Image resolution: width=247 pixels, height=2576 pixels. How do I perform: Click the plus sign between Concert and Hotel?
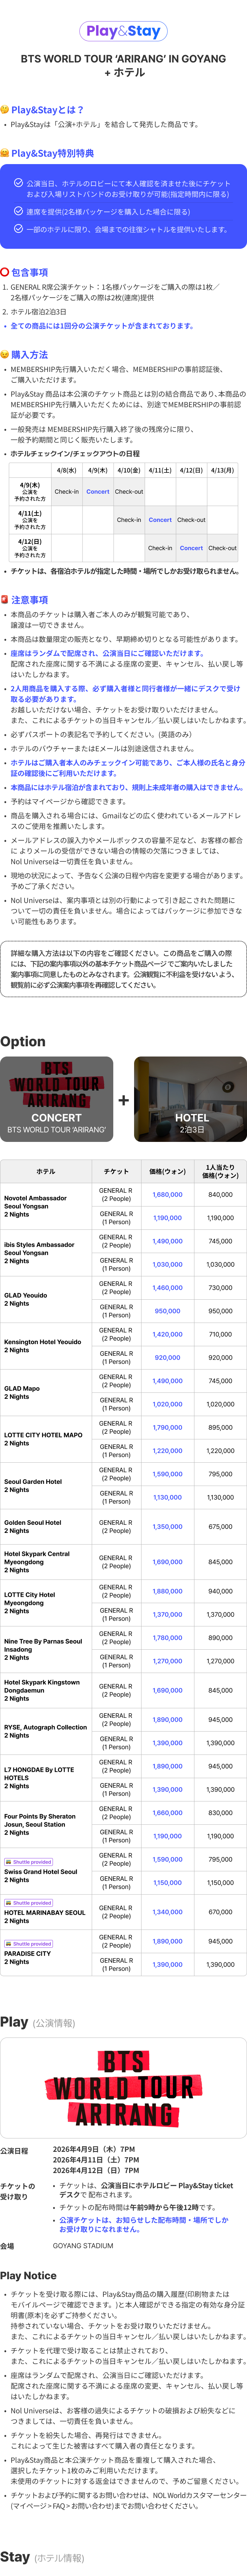coord(123,1100)
